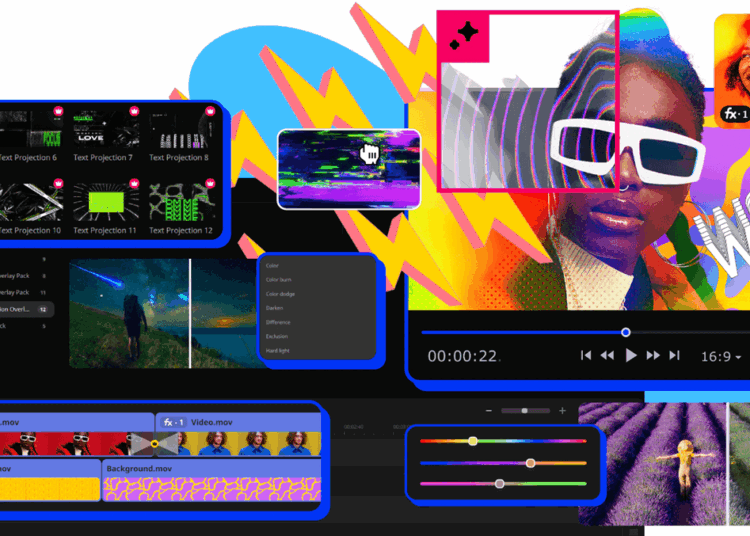Select the red-tinted sunglasses clip on the timeline
Viewport: 750px width, 536px height.
77,434
